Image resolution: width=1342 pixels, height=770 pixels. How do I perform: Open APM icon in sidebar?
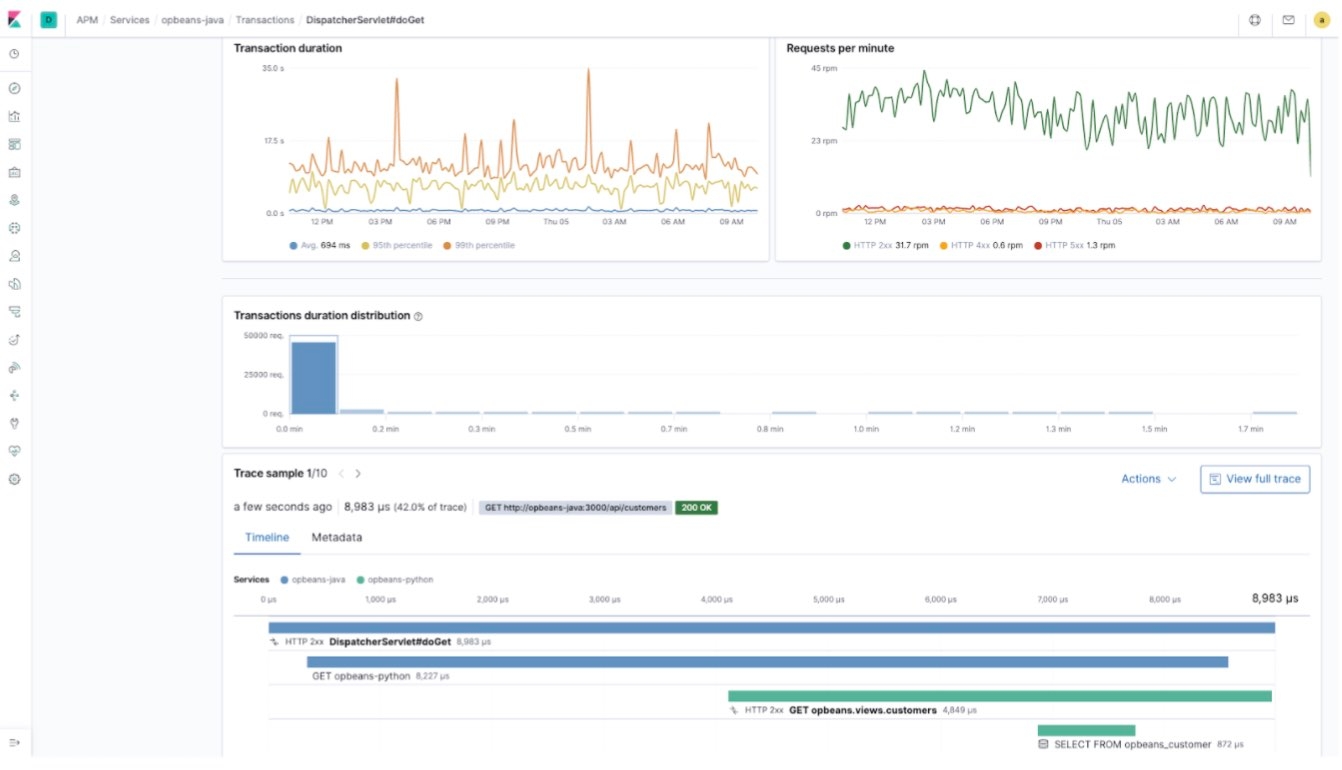15,312
